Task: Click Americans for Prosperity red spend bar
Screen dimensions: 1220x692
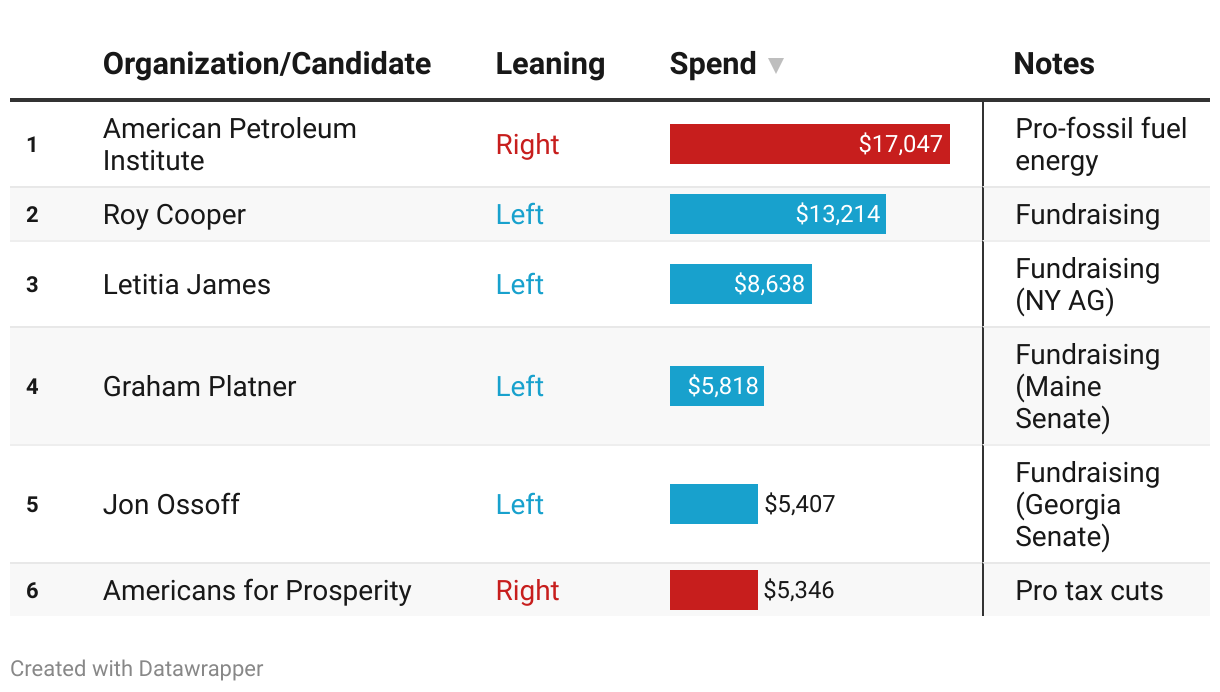Action: 713,590
